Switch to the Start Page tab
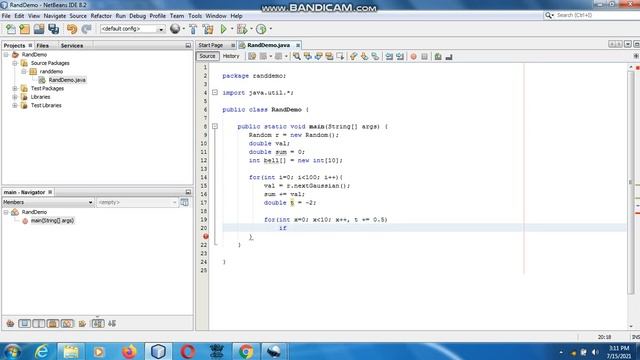The width and height of the screenshot is (640, 360). point(211,45)
